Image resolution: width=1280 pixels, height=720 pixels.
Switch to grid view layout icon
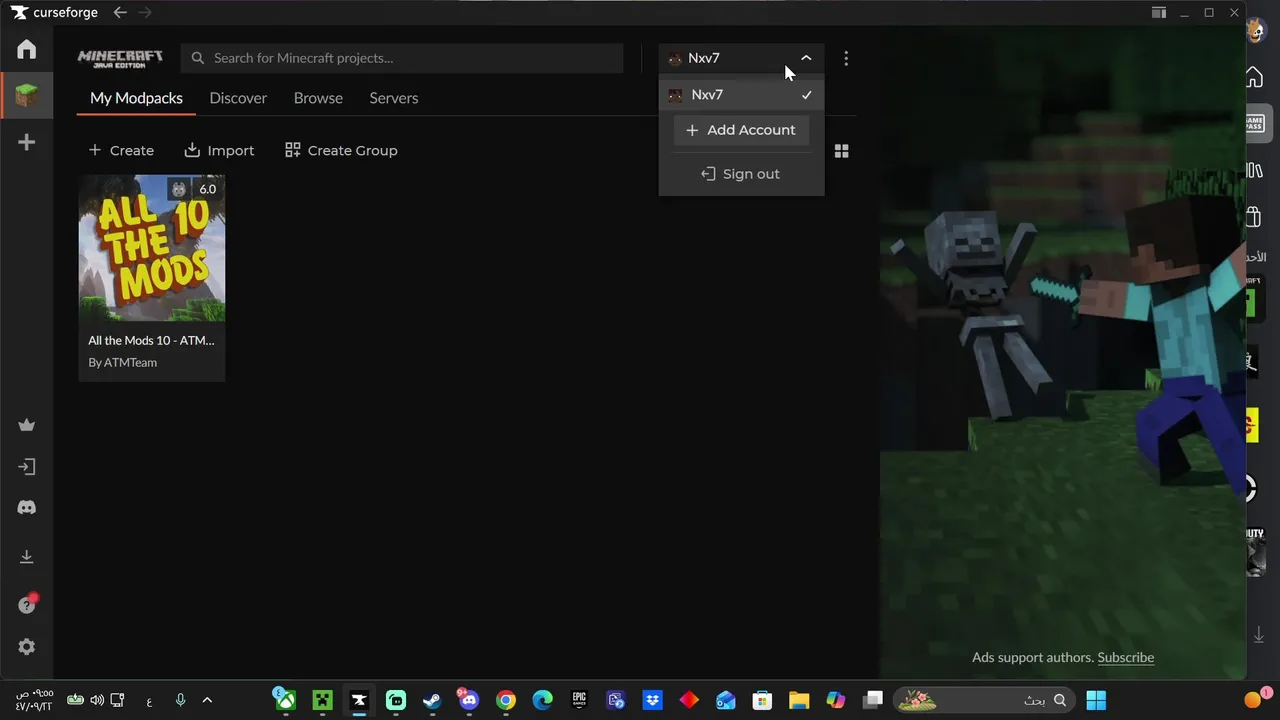click(x=842, y=151)
